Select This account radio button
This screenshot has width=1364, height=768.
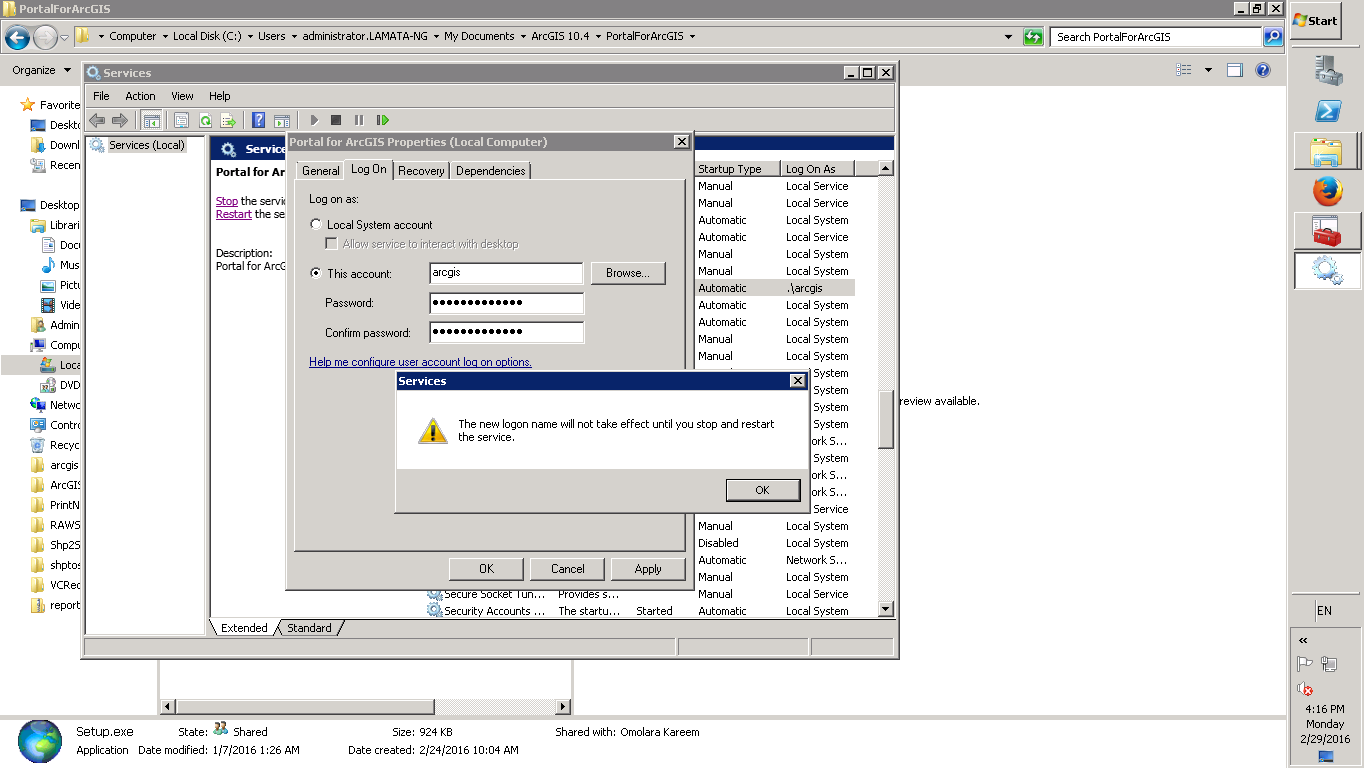[x=316, y=273]
